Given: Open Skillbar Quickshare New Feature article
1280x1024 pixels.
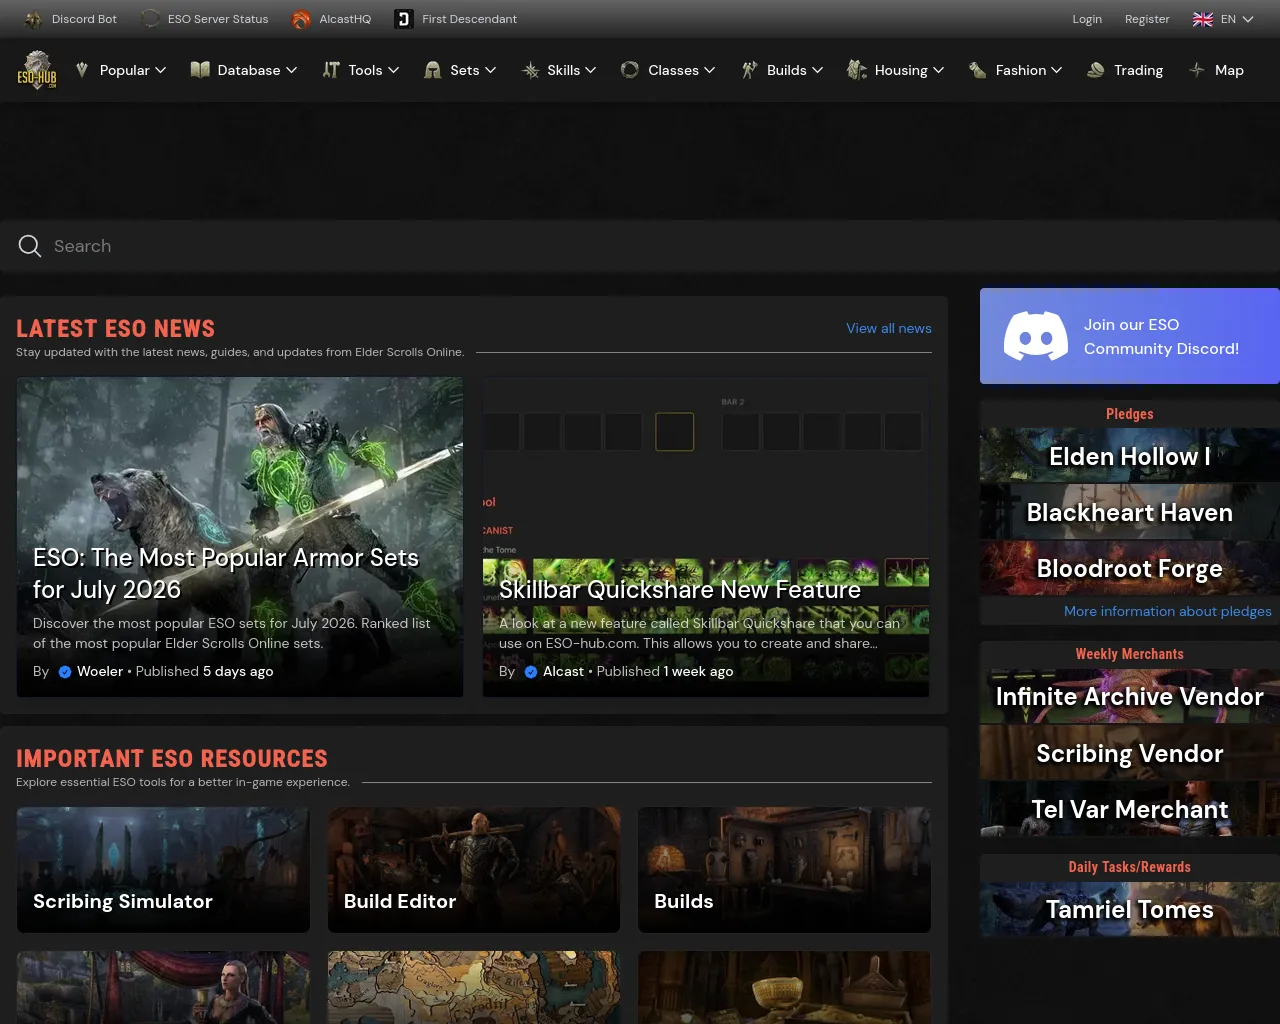Looking at the screenshot, I should pos(706,537).
